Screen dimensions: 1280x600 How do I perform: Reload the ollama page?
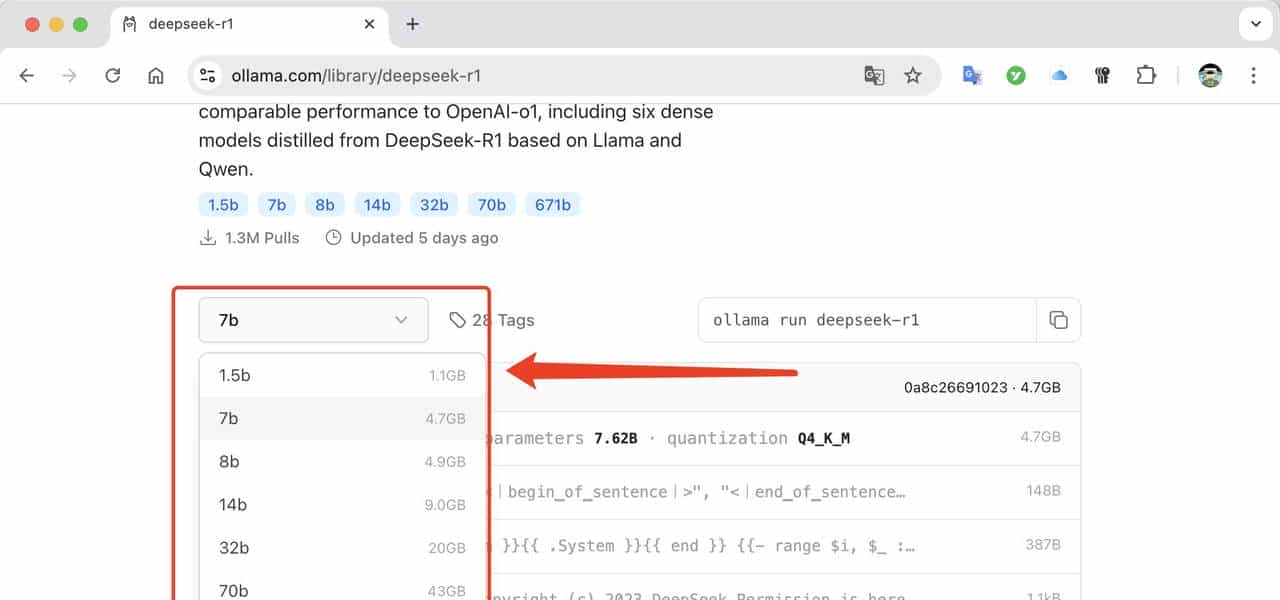pos(113,75)
